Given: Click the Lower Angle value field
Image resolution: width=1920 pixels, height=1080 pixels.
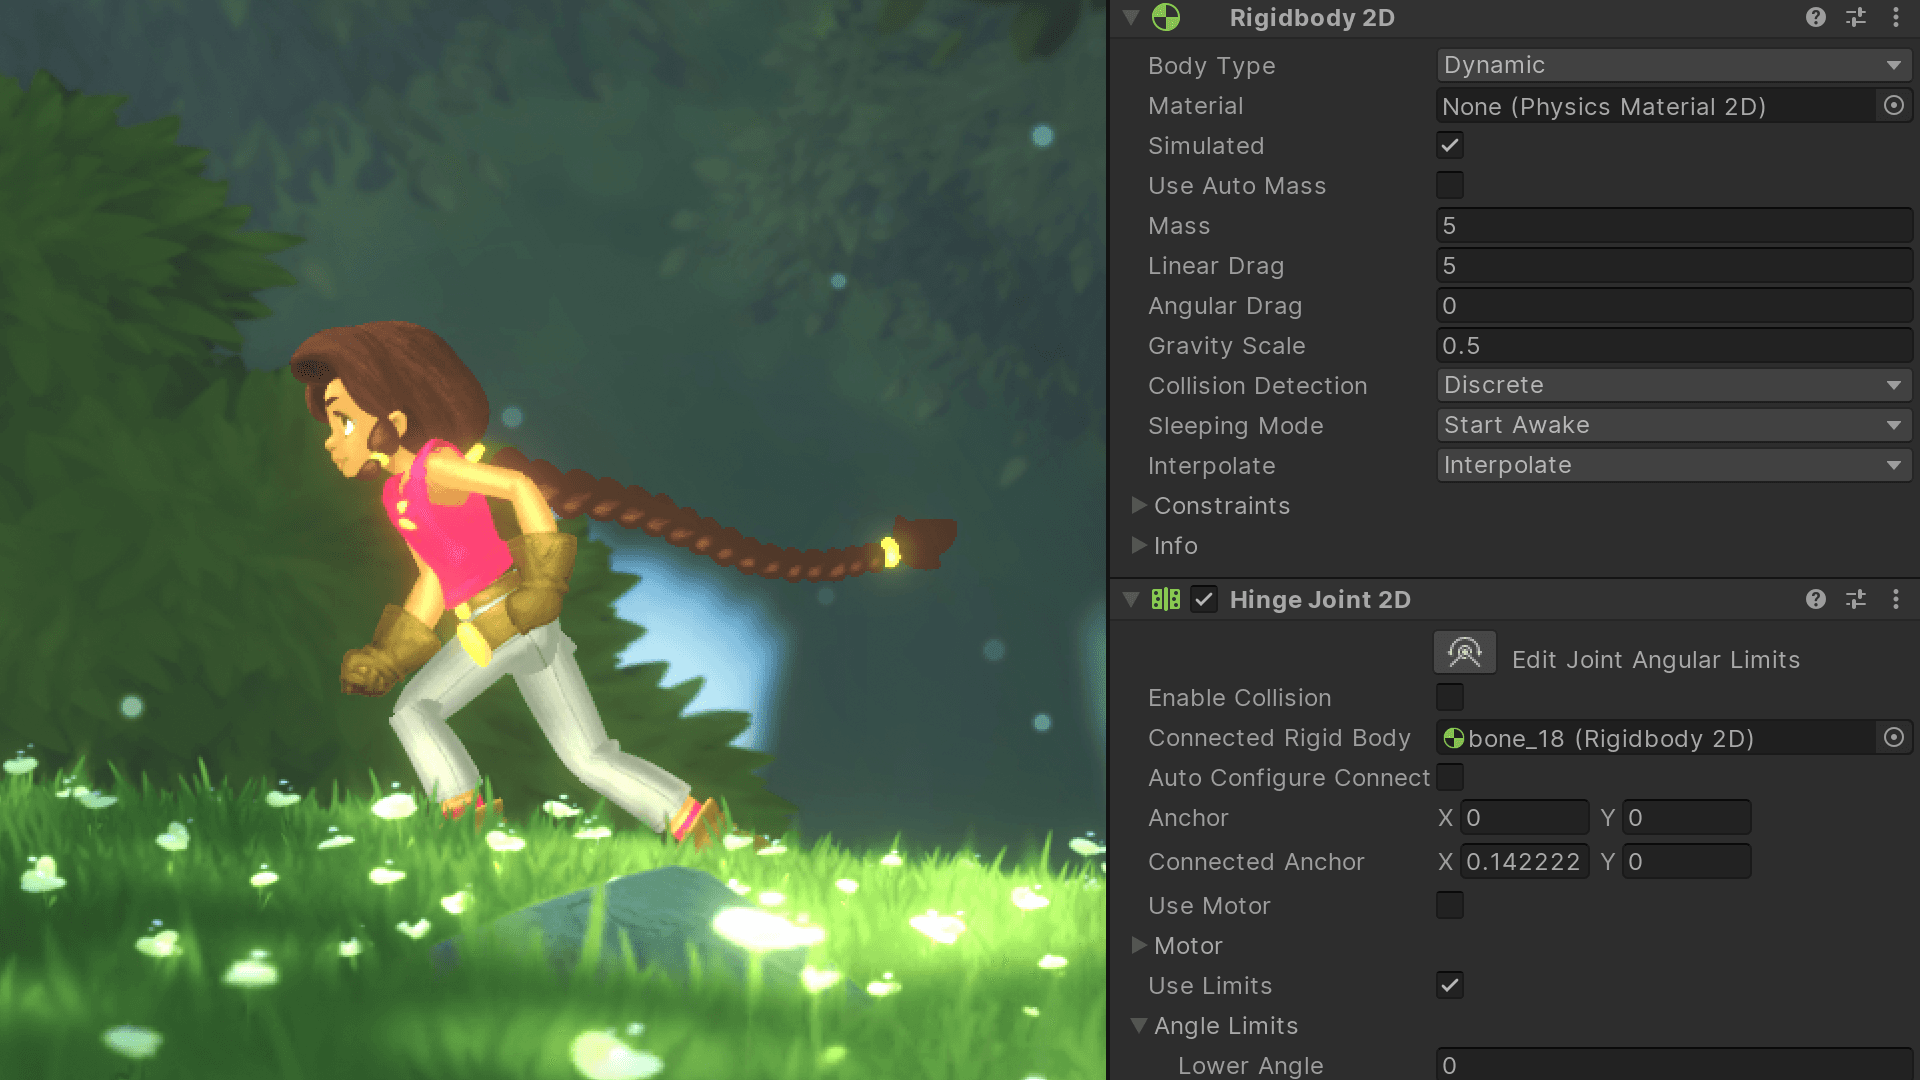Looking at the screenshot, I should click(x=1674, y=1064).
